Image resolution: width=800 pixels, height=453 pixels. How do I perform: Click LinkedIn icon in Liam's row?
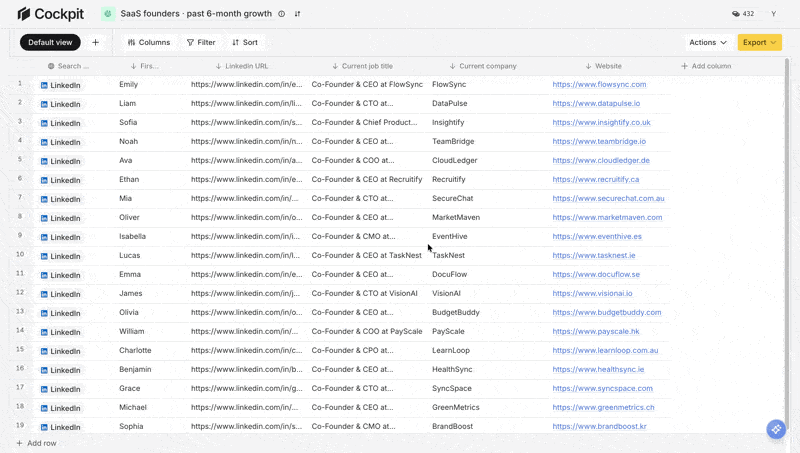point(44,104)
